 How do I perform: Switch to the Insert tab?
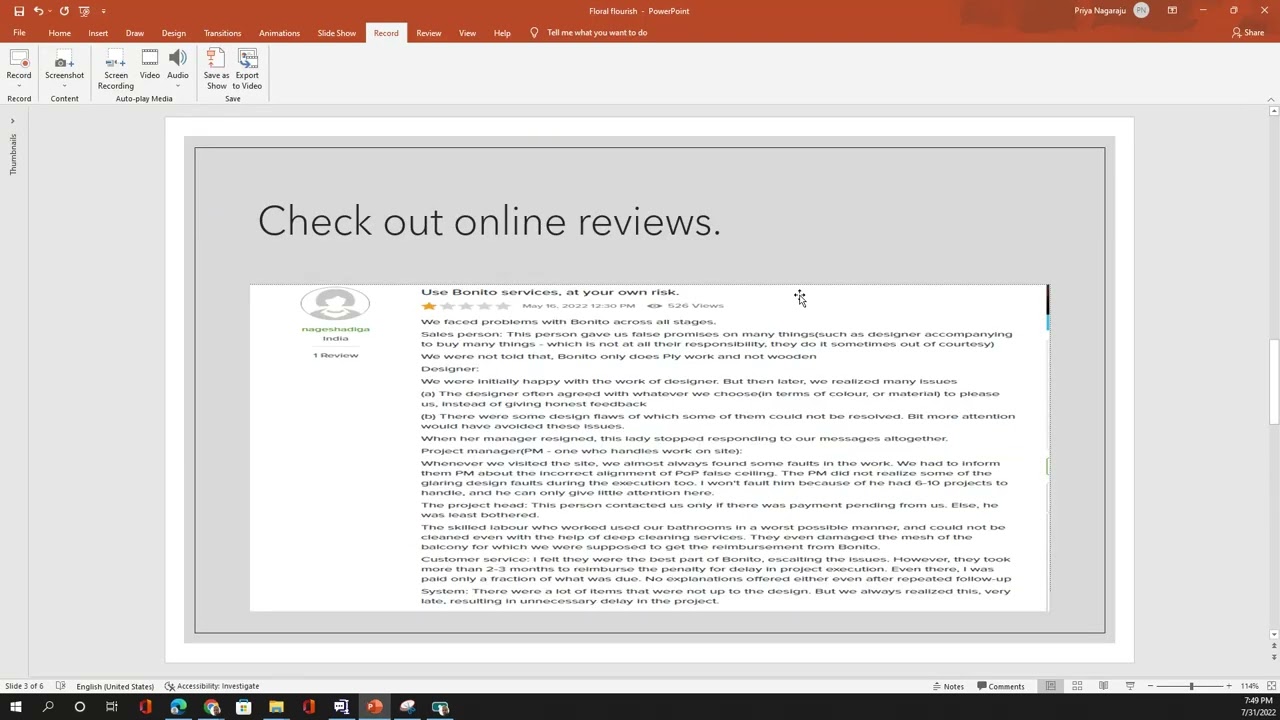tap(98, 33)
